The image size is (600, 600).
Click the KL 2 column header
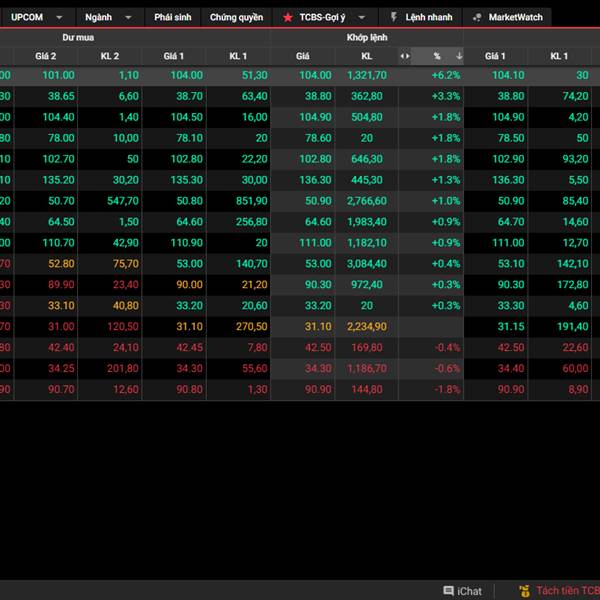(x=110, y=56)
